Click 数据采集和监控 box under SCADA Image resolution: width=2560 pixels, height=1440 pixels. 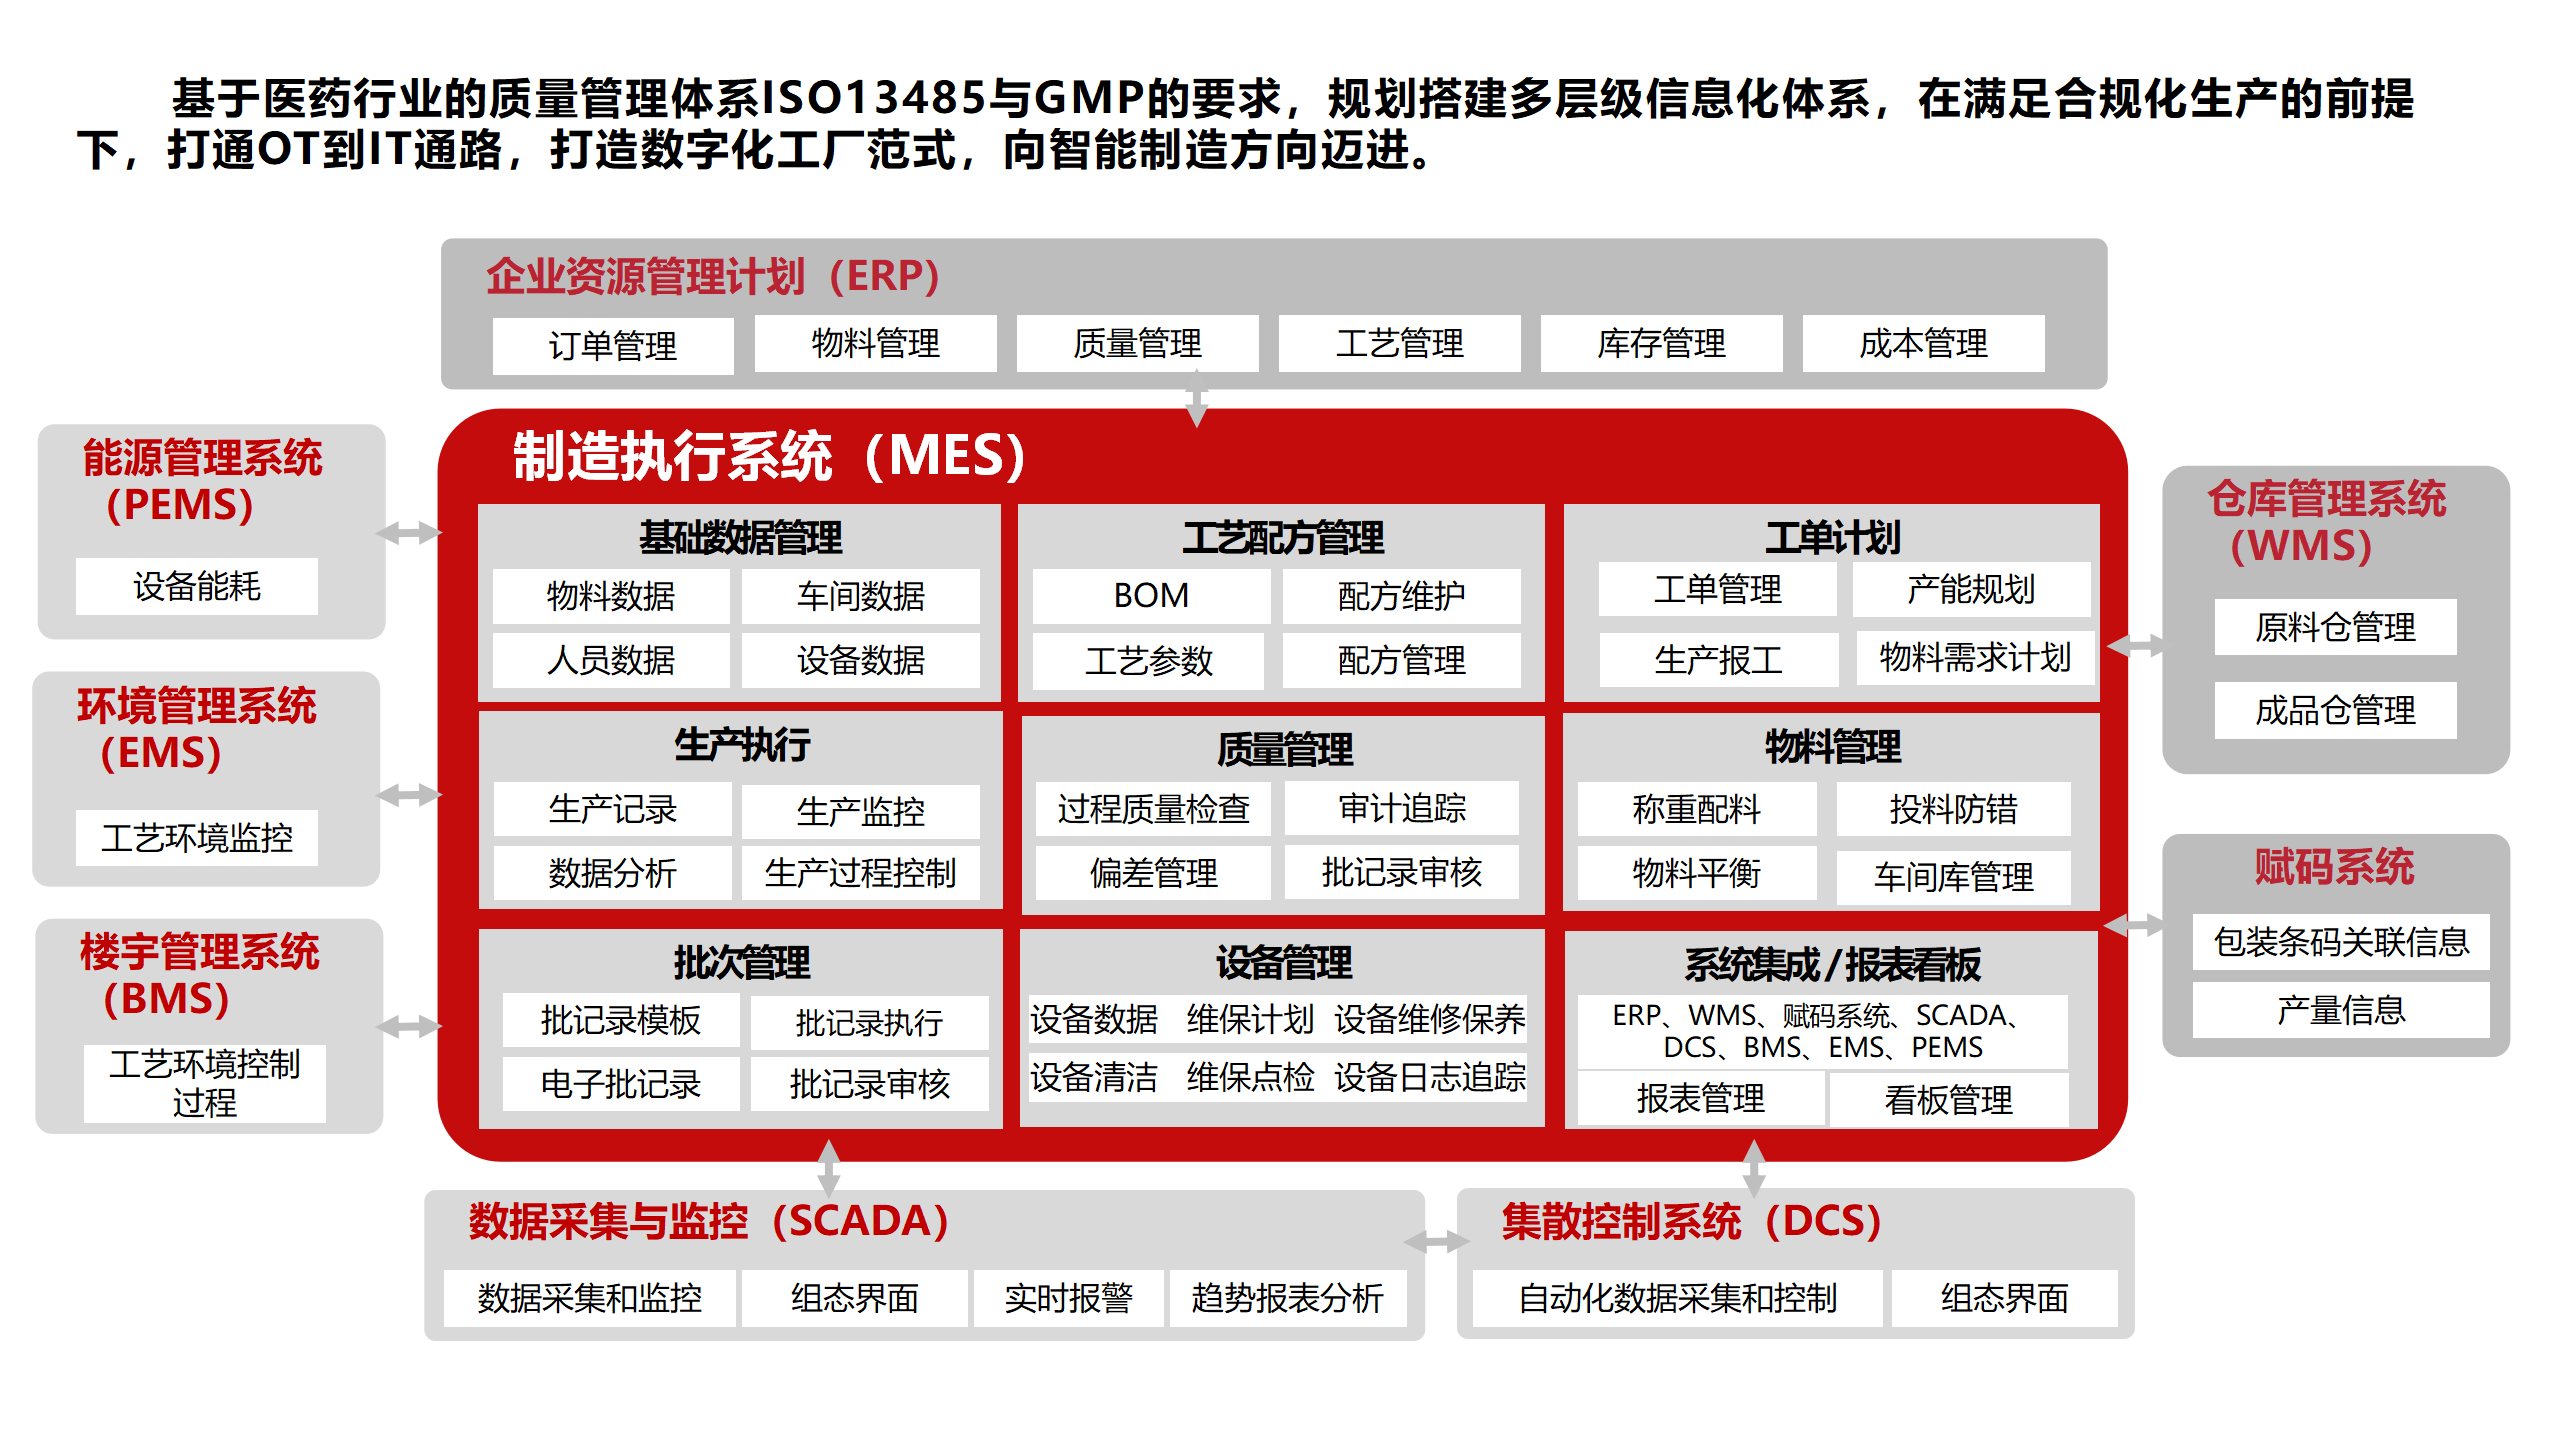coord(590,1298)
